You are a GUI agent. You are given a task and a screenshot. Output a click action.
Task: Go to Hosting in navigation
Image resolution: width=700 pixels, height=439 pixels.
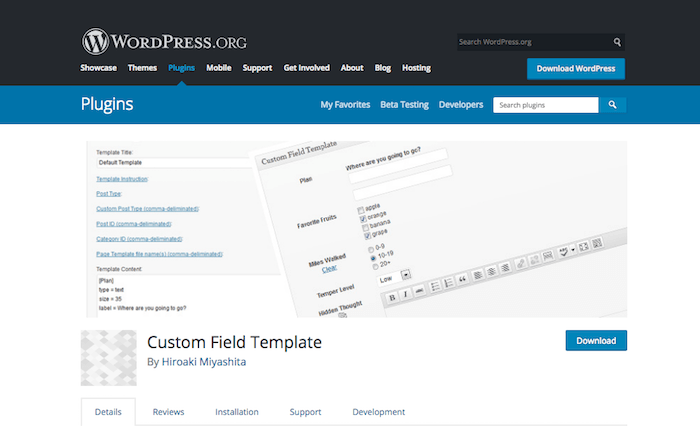click(x=416, y=68)
